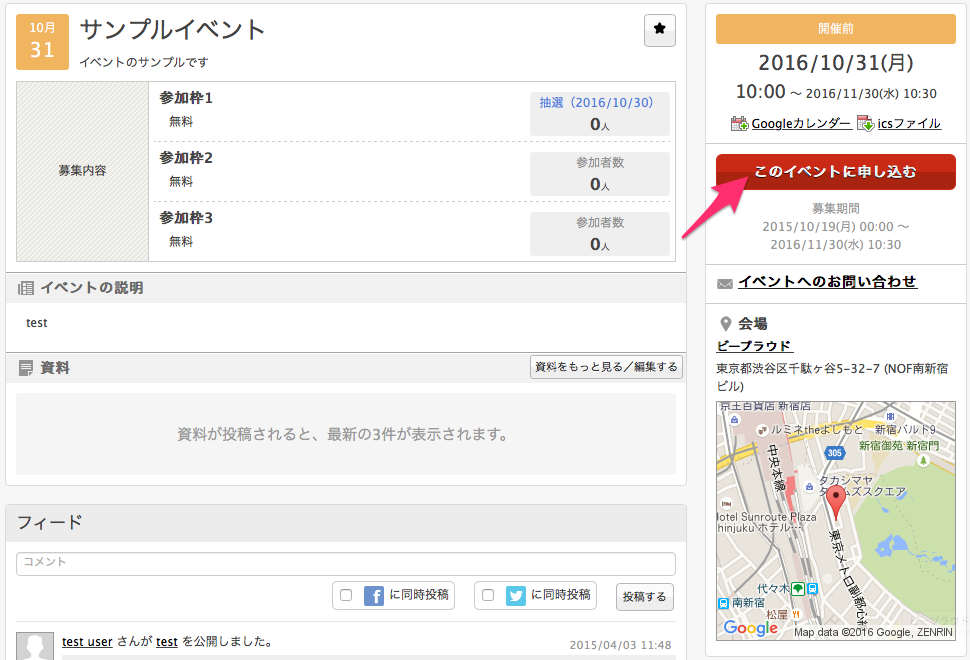Click the envelope icon beside the inquiry link
970x660 pixels.
tap(724, 283)
